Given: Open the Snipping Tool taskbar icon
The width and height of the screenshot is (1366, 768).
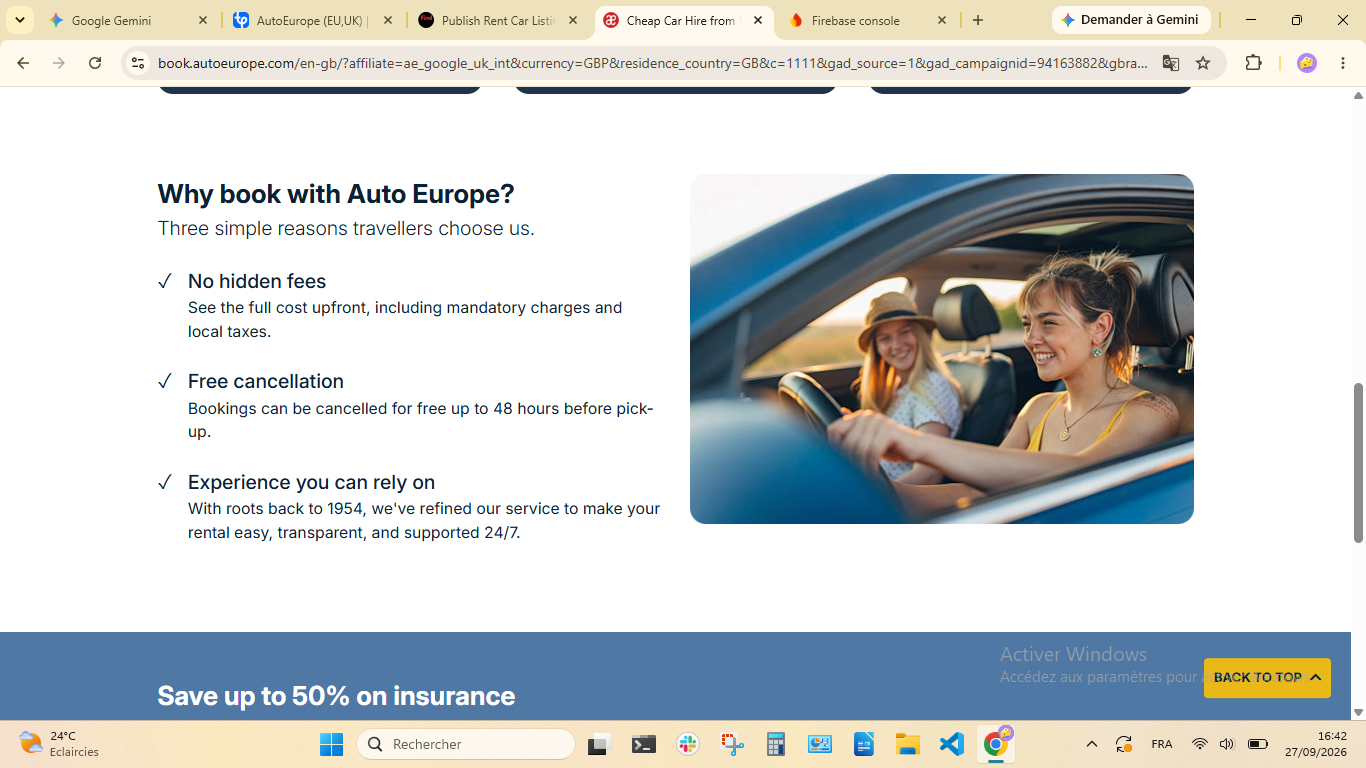Looking at the screenshot, I should click(x=732, y=744).
